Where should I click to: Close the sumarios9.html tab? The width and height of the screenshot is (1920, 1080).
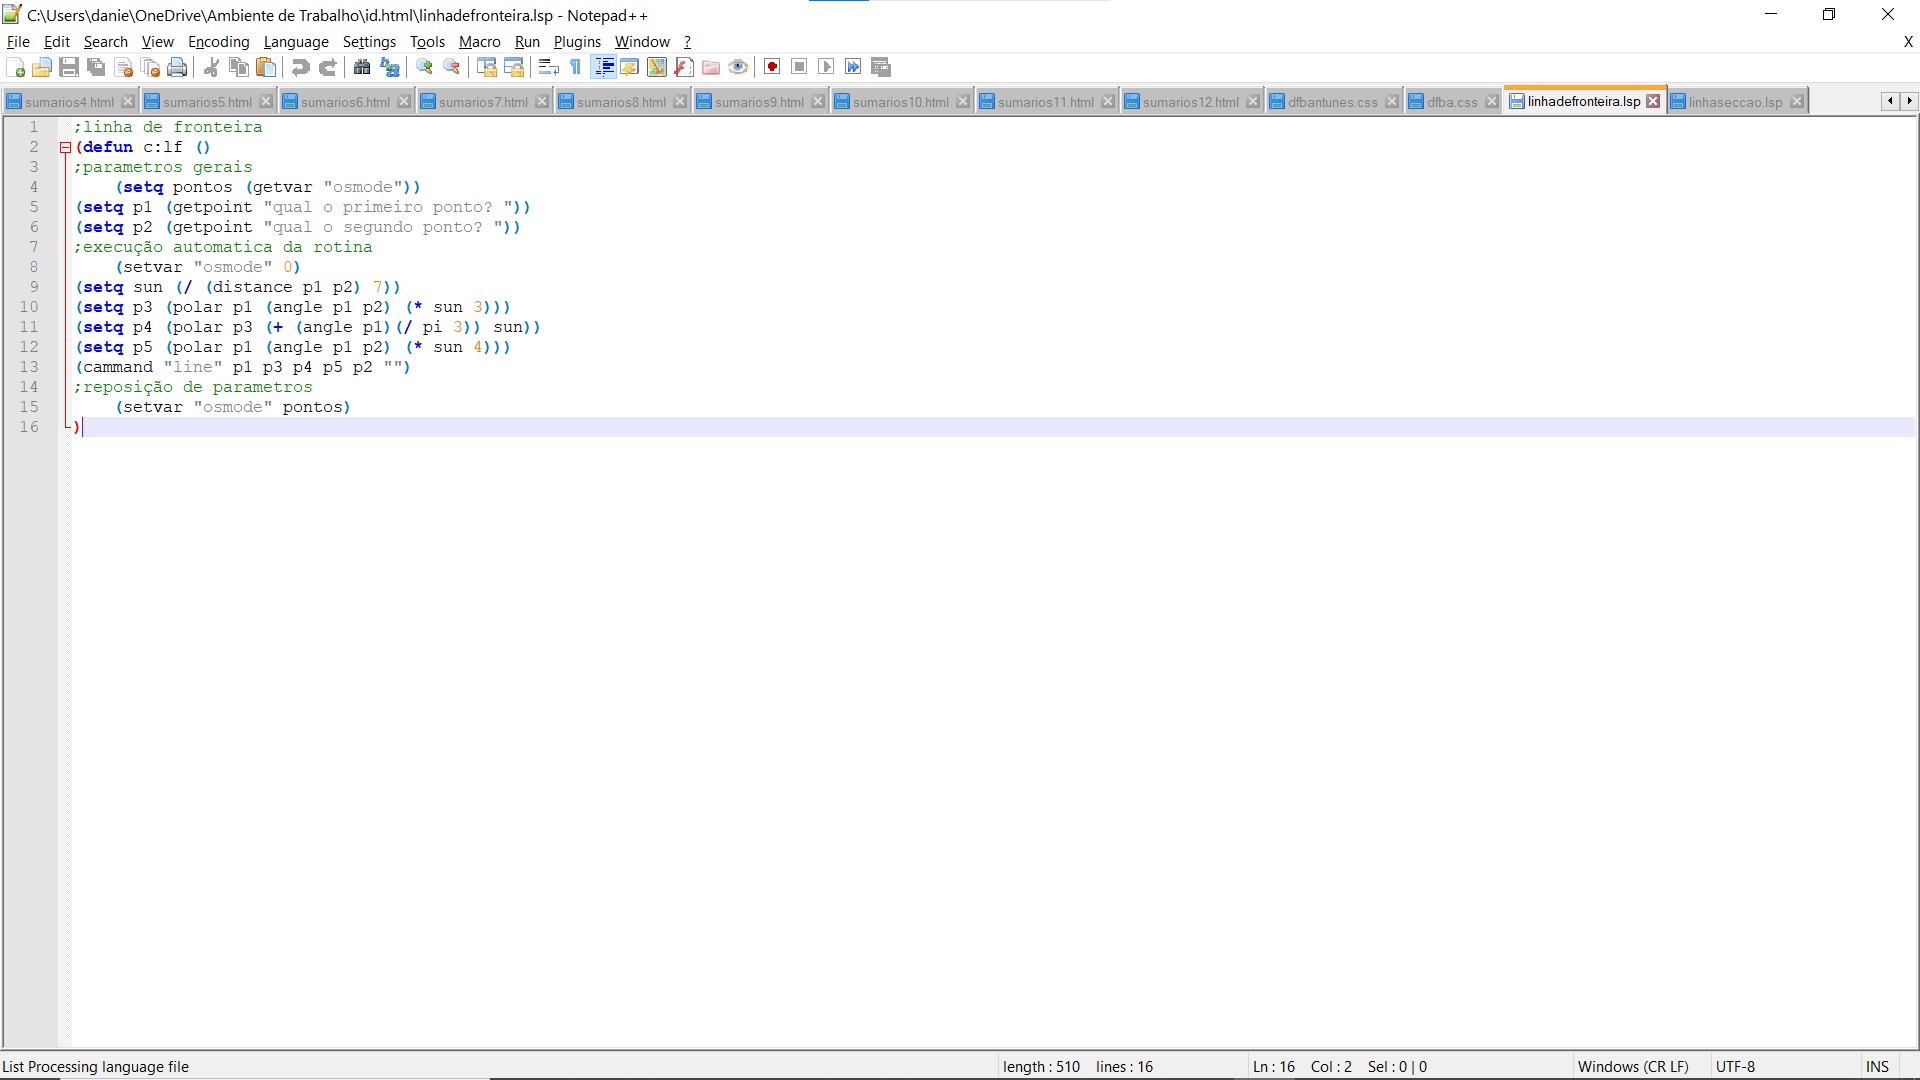coord(818,102)
